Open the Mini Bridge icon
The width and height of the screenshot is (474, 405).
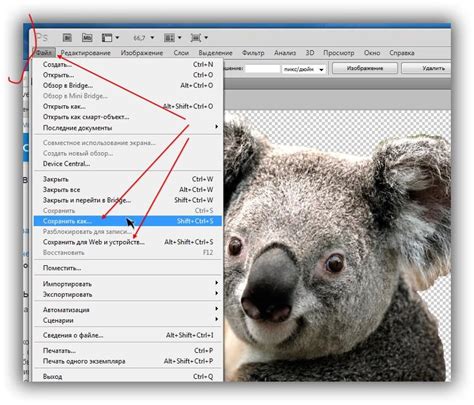click(x=87, y=38)
